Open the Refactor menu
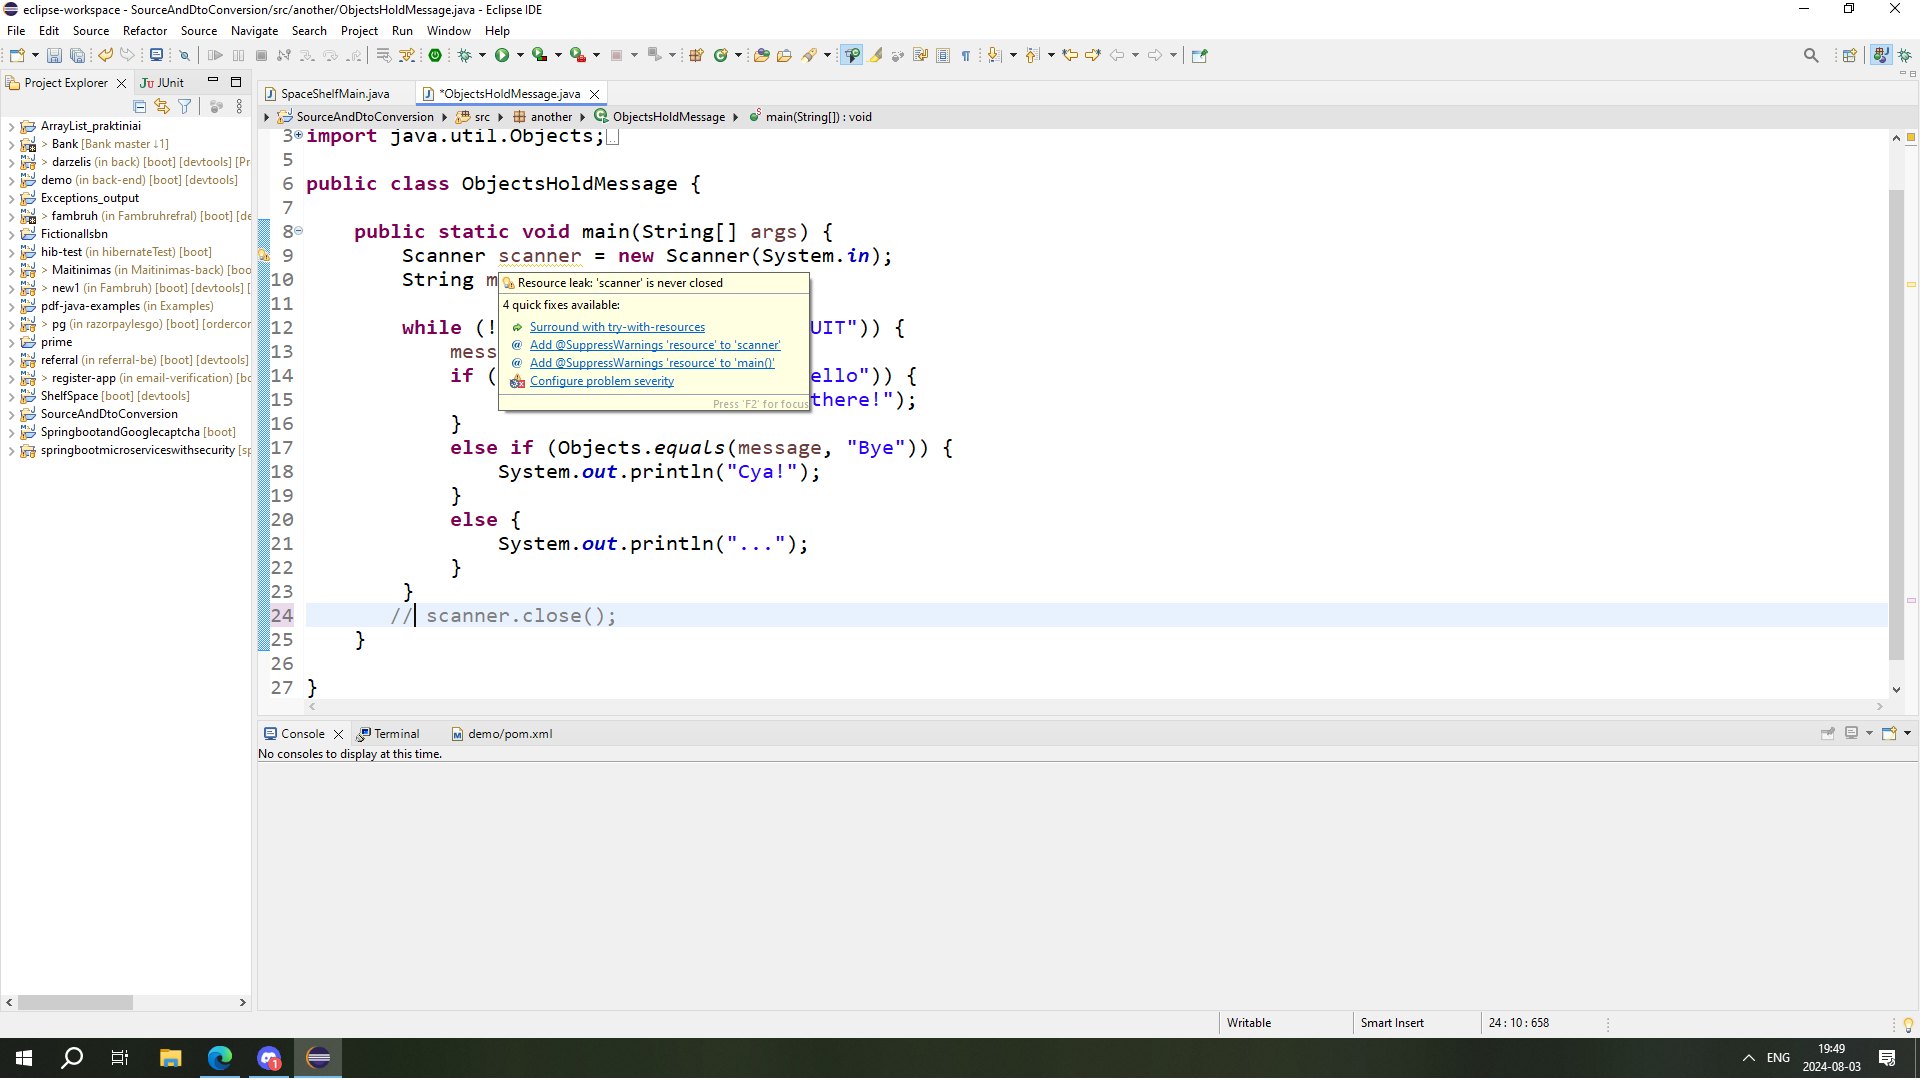The height and width of the screenshot is (1080, 1920). point(144,31)
